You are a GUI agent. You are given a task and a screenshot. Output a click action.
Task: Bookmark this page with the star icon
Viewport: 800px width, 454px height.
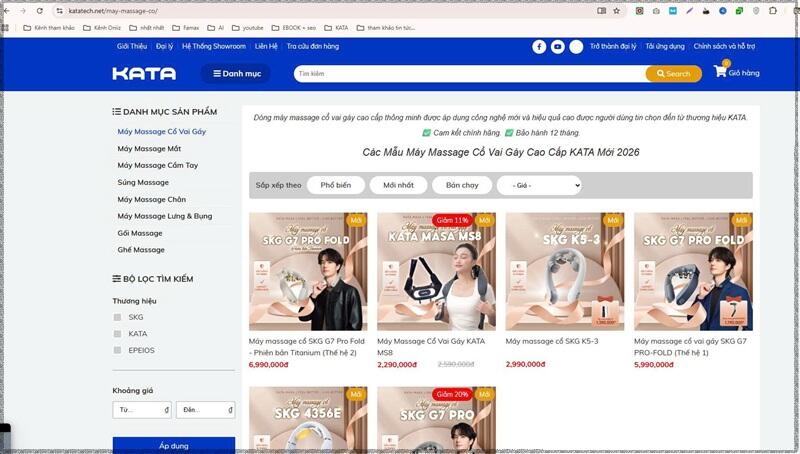coord(616,11)
